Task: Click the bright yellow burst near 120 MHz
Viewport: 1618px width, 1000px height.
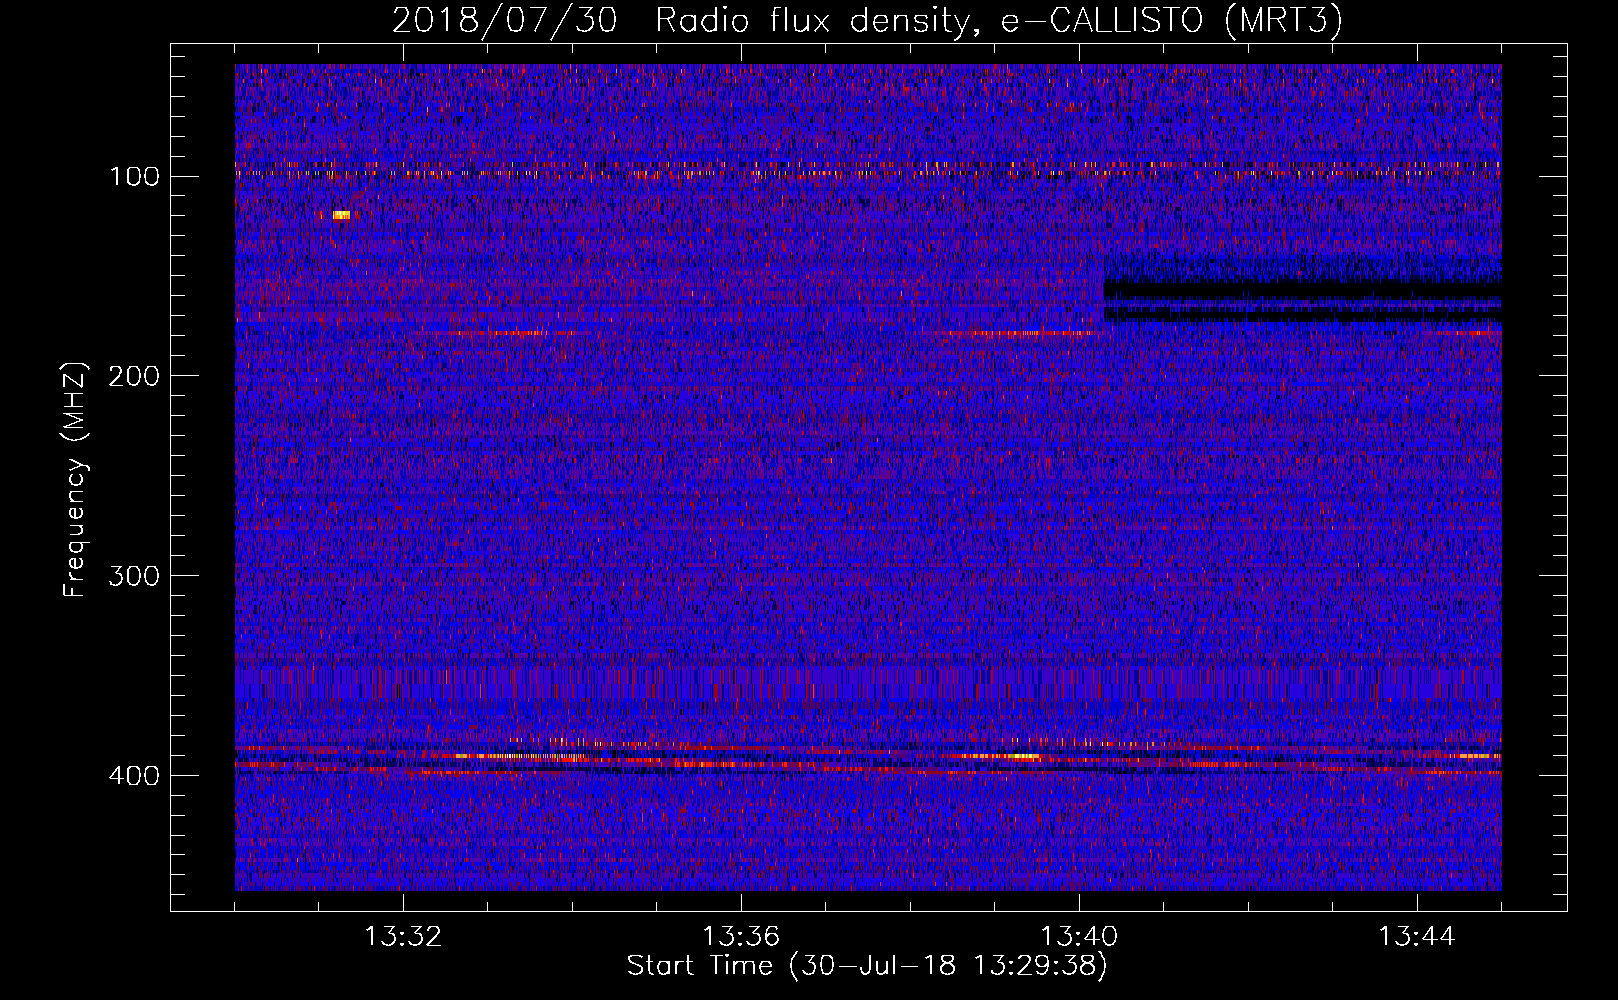Action: coord(341,215)
